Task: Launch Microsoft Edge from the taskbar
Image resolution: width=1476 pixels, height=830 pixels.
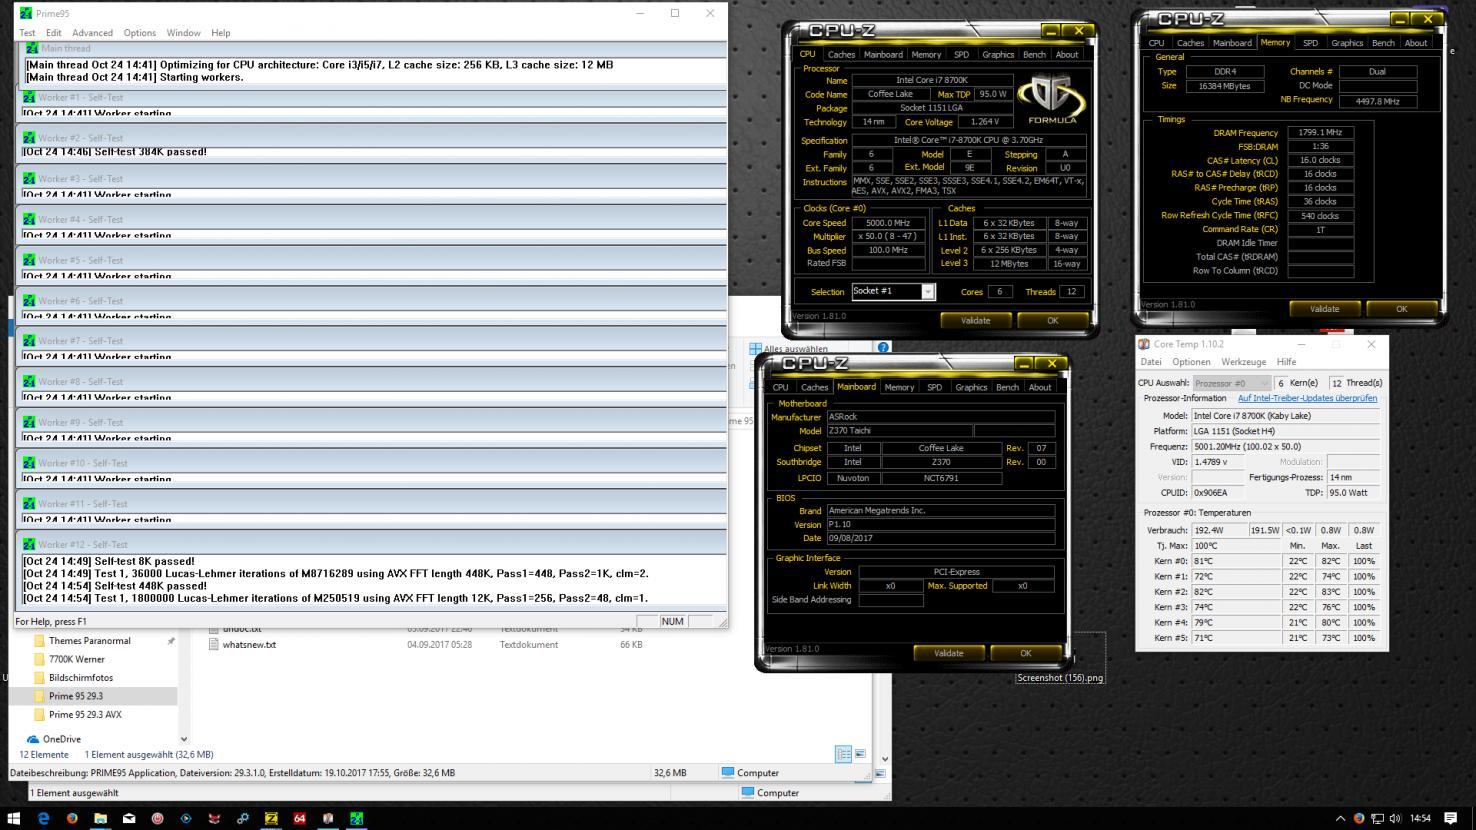Action: click(x=43, y=818)
